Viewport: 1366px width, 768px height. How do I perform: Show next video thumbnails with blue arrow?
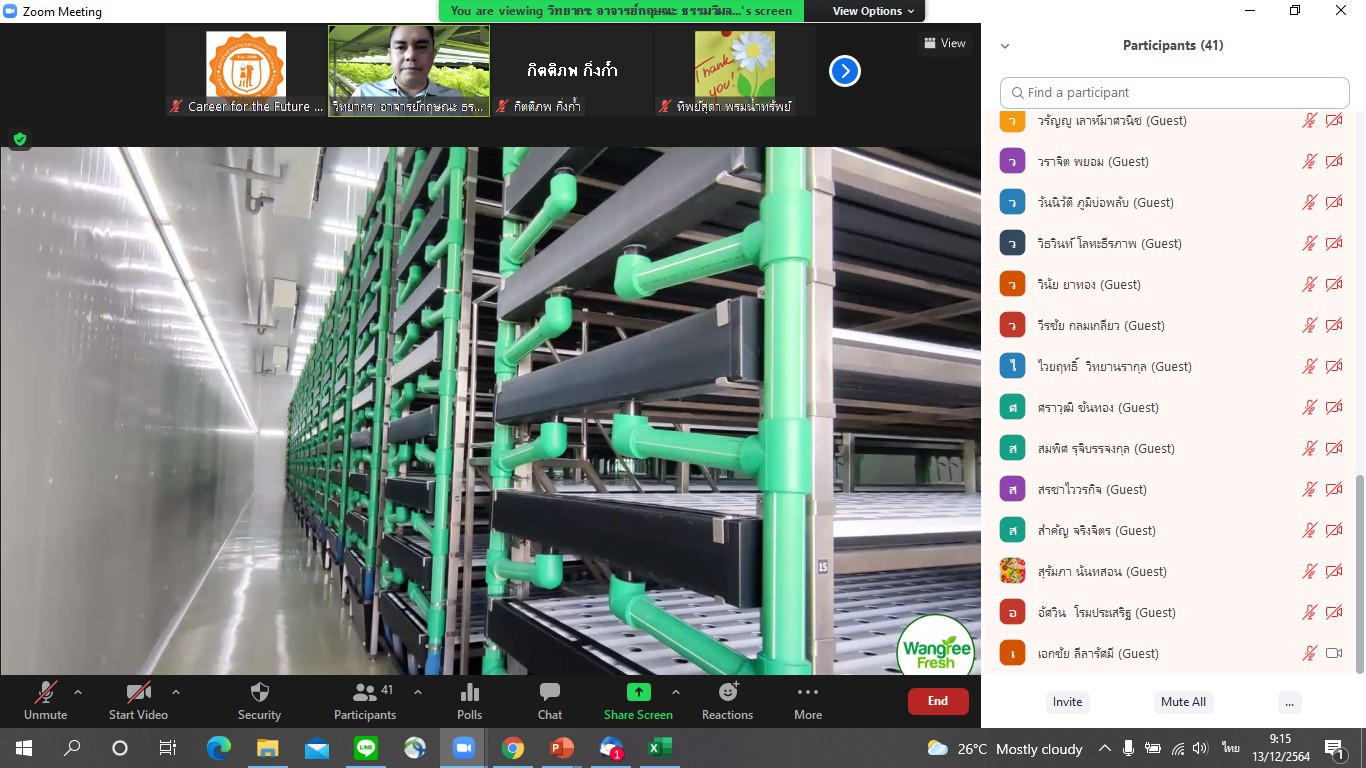click(845, 71)
